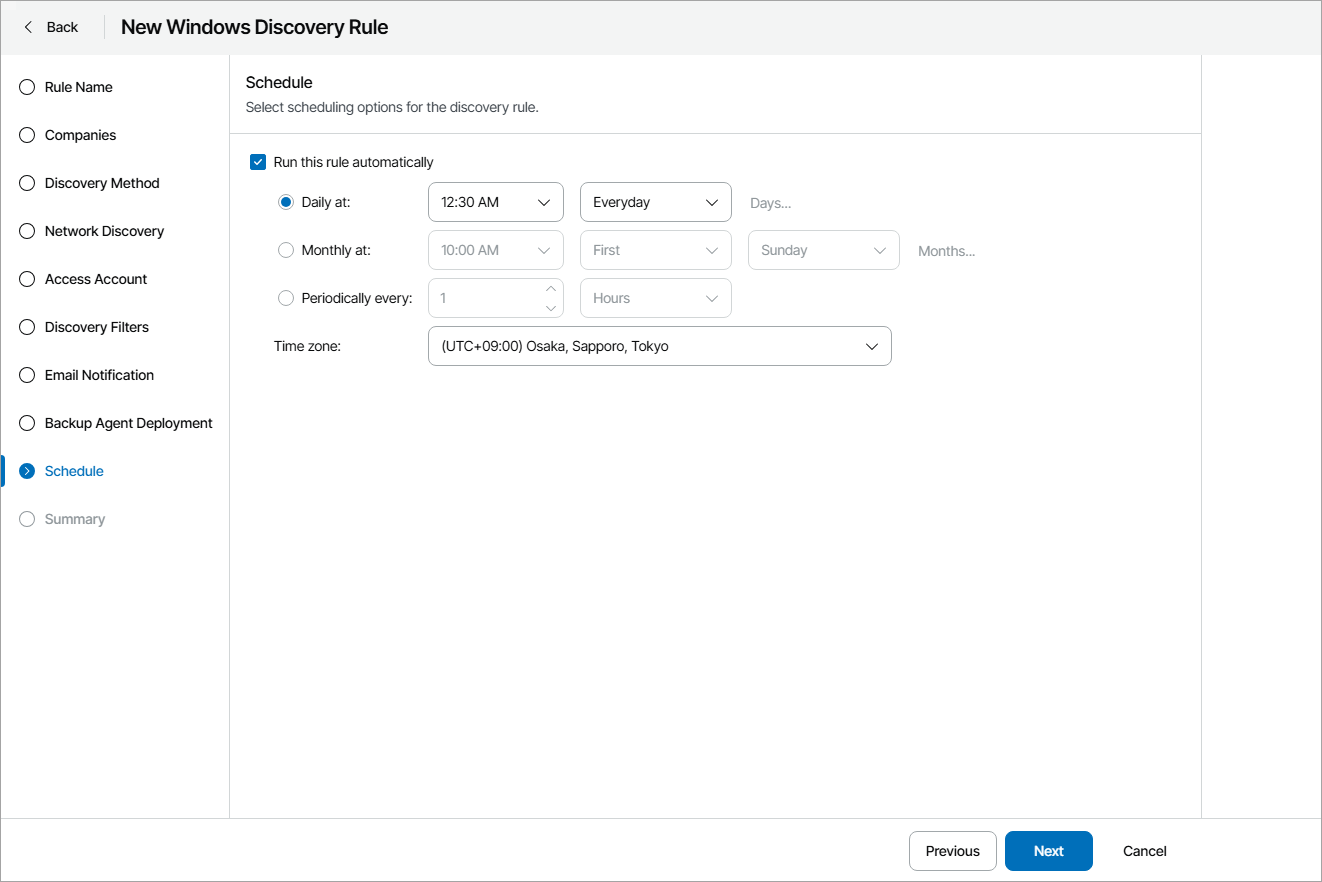Viewport: 1322px width, 882px height.
Task: Click the Rule Name step circle icon
Action: tap(26, 87)
